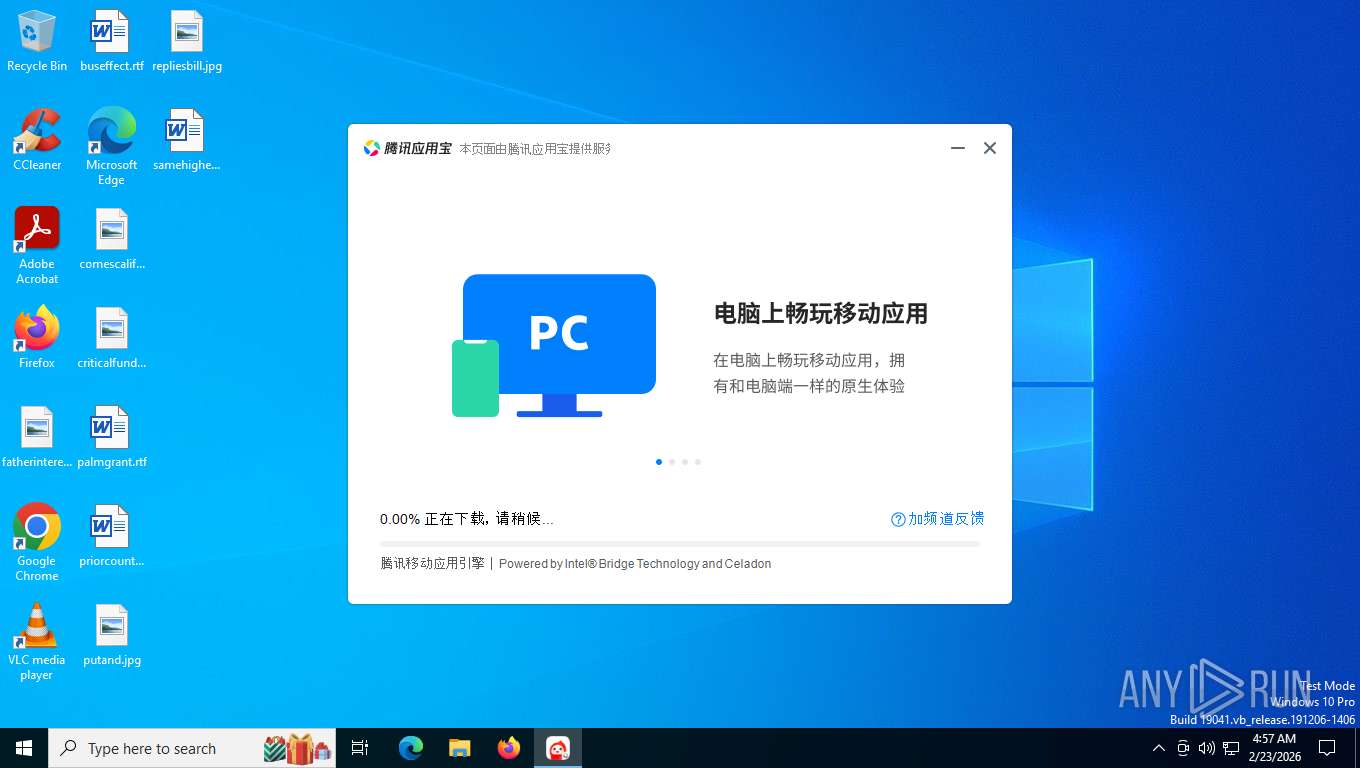Select repliesbill.jpg desktop file

pos(187,41)
